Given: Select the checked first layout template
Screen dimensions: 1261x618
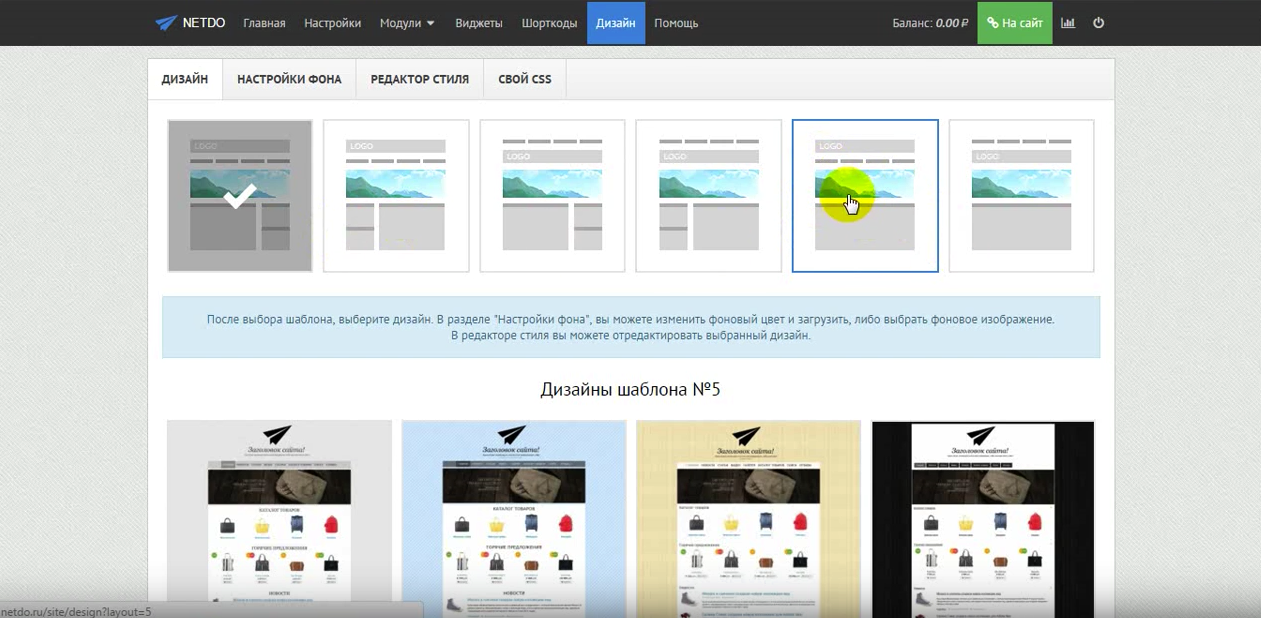Looking at the screenshot, I should click(x=240, y=196).
